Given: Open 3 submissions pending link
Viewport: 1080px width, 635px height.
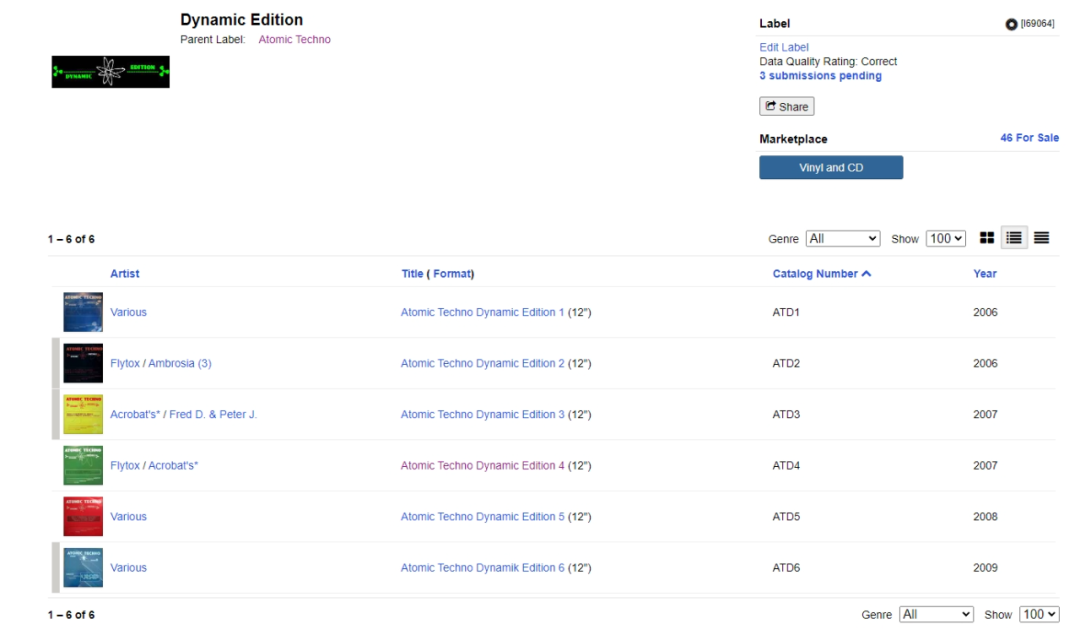Looking at the screenshot, I should click(820, 76).
